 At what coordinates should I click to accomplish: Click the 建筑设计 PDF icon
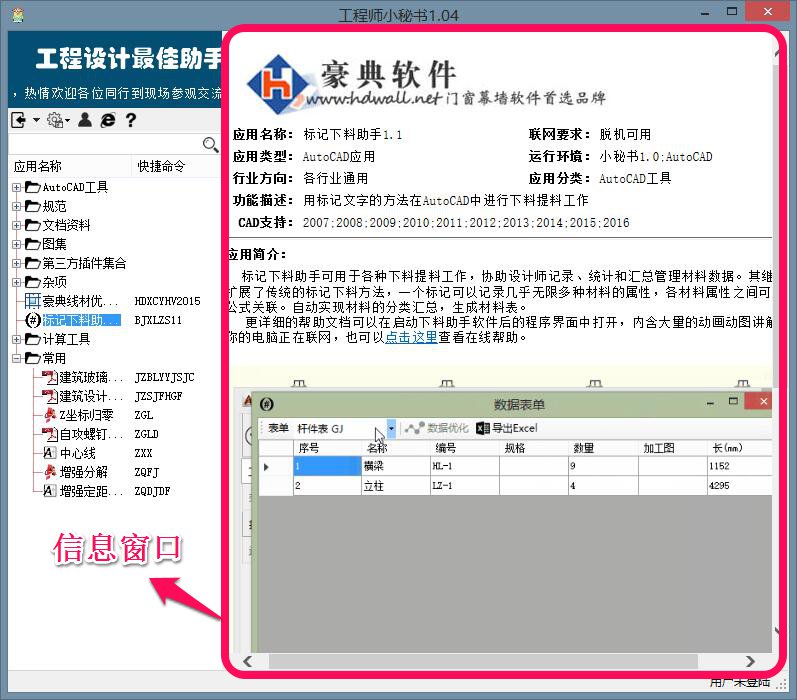click(x=49, y=396)
